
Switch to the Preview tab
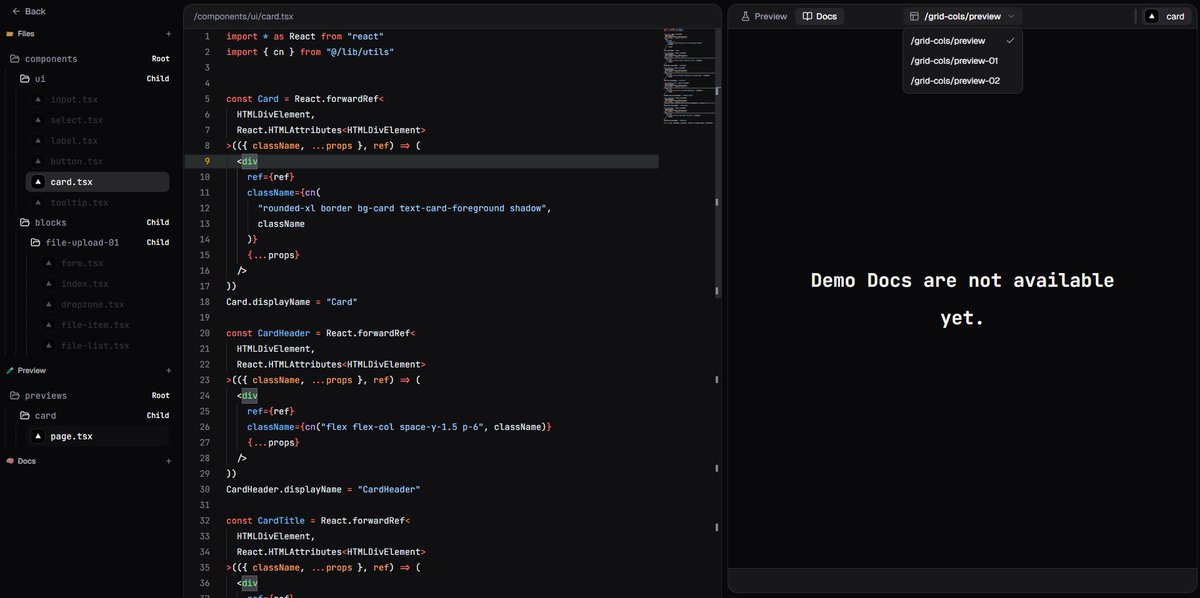[x=764, y=16]
